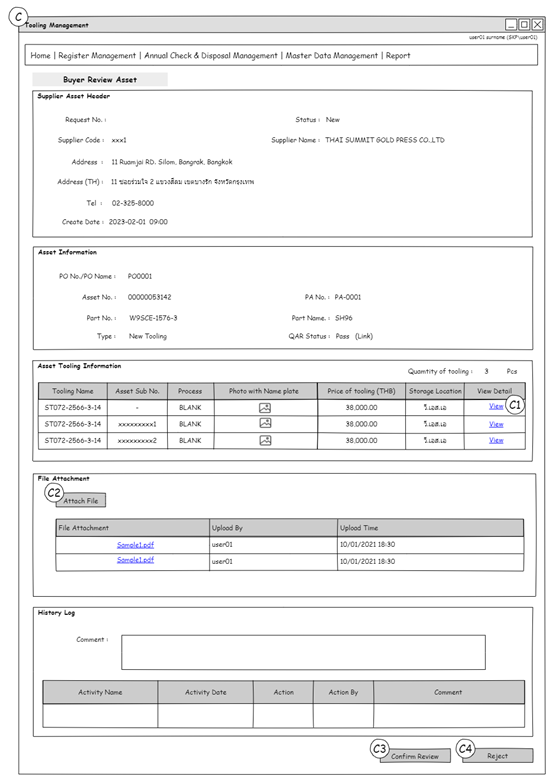Screen dimensions: 556x783
Task: Click the Activity Date column header
Action: point(205,692)
